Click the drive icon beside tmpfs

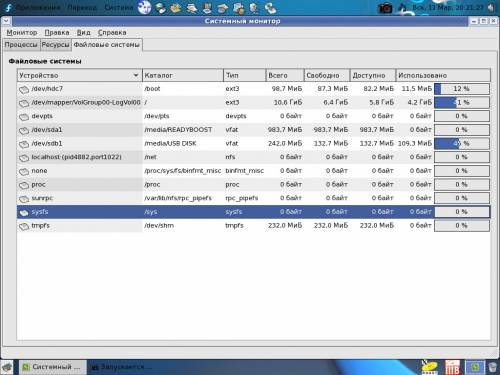click(24, 226)
